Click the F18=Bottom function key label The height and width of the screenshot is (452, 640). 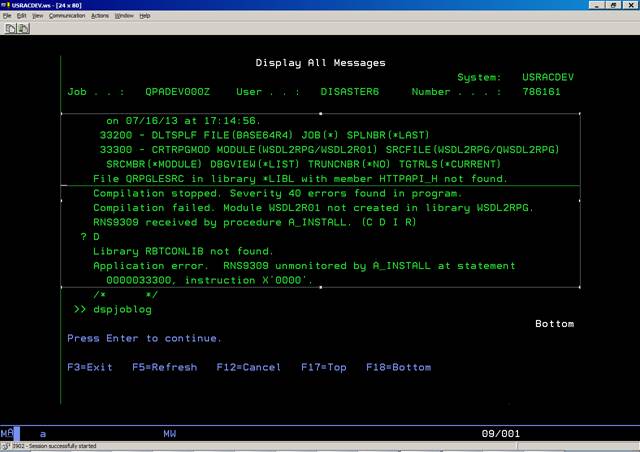398,367
